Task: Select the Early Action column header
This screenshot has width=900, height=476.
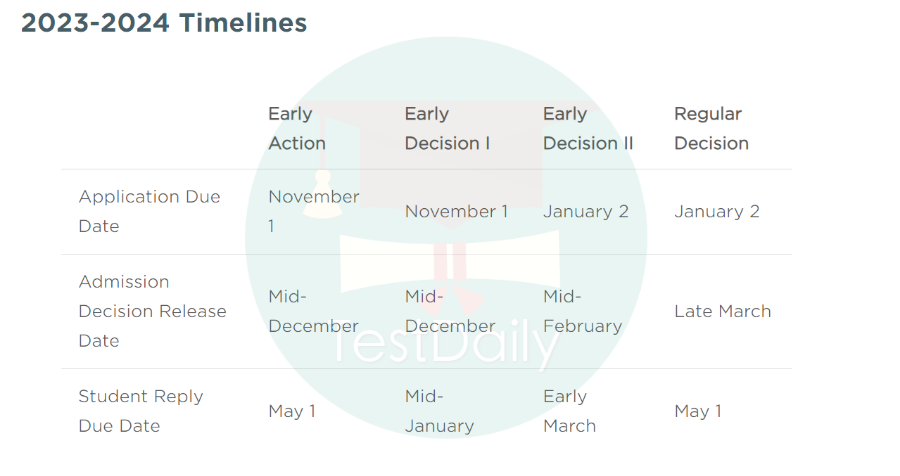Action: tap(297, 128)
